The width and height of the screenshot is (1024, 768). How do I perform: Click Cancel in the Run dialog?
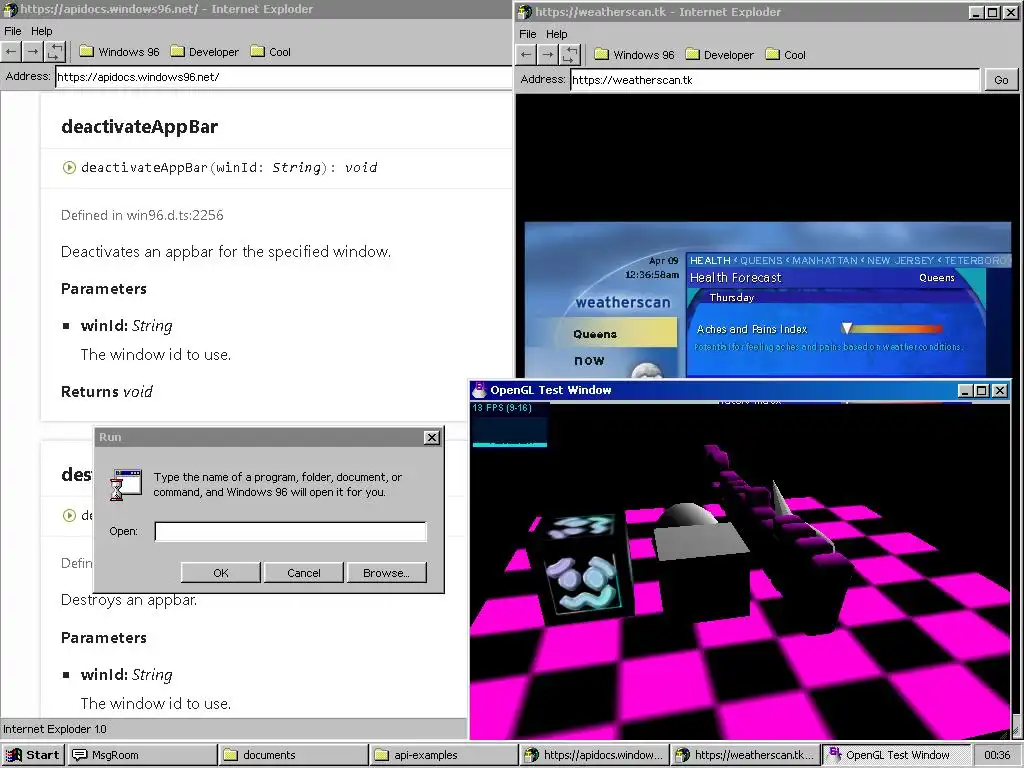pyautogui.click(x=304, y=573)
